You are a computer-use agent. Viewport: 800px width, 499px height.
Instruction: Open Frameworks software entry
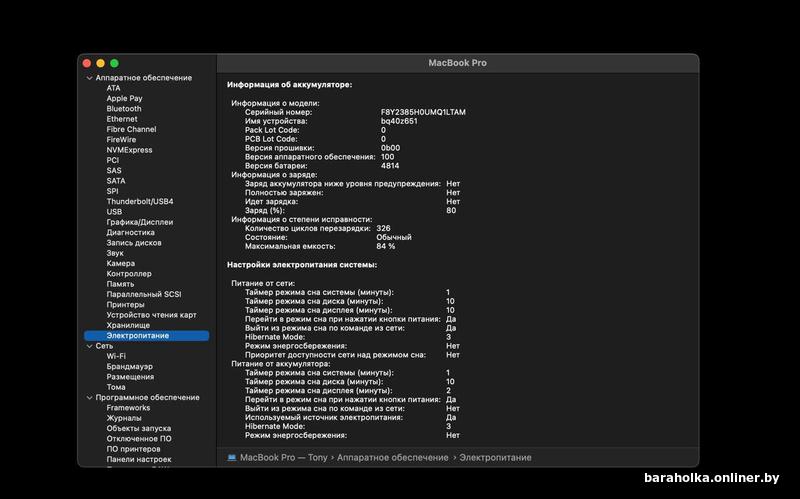[128, 408]
